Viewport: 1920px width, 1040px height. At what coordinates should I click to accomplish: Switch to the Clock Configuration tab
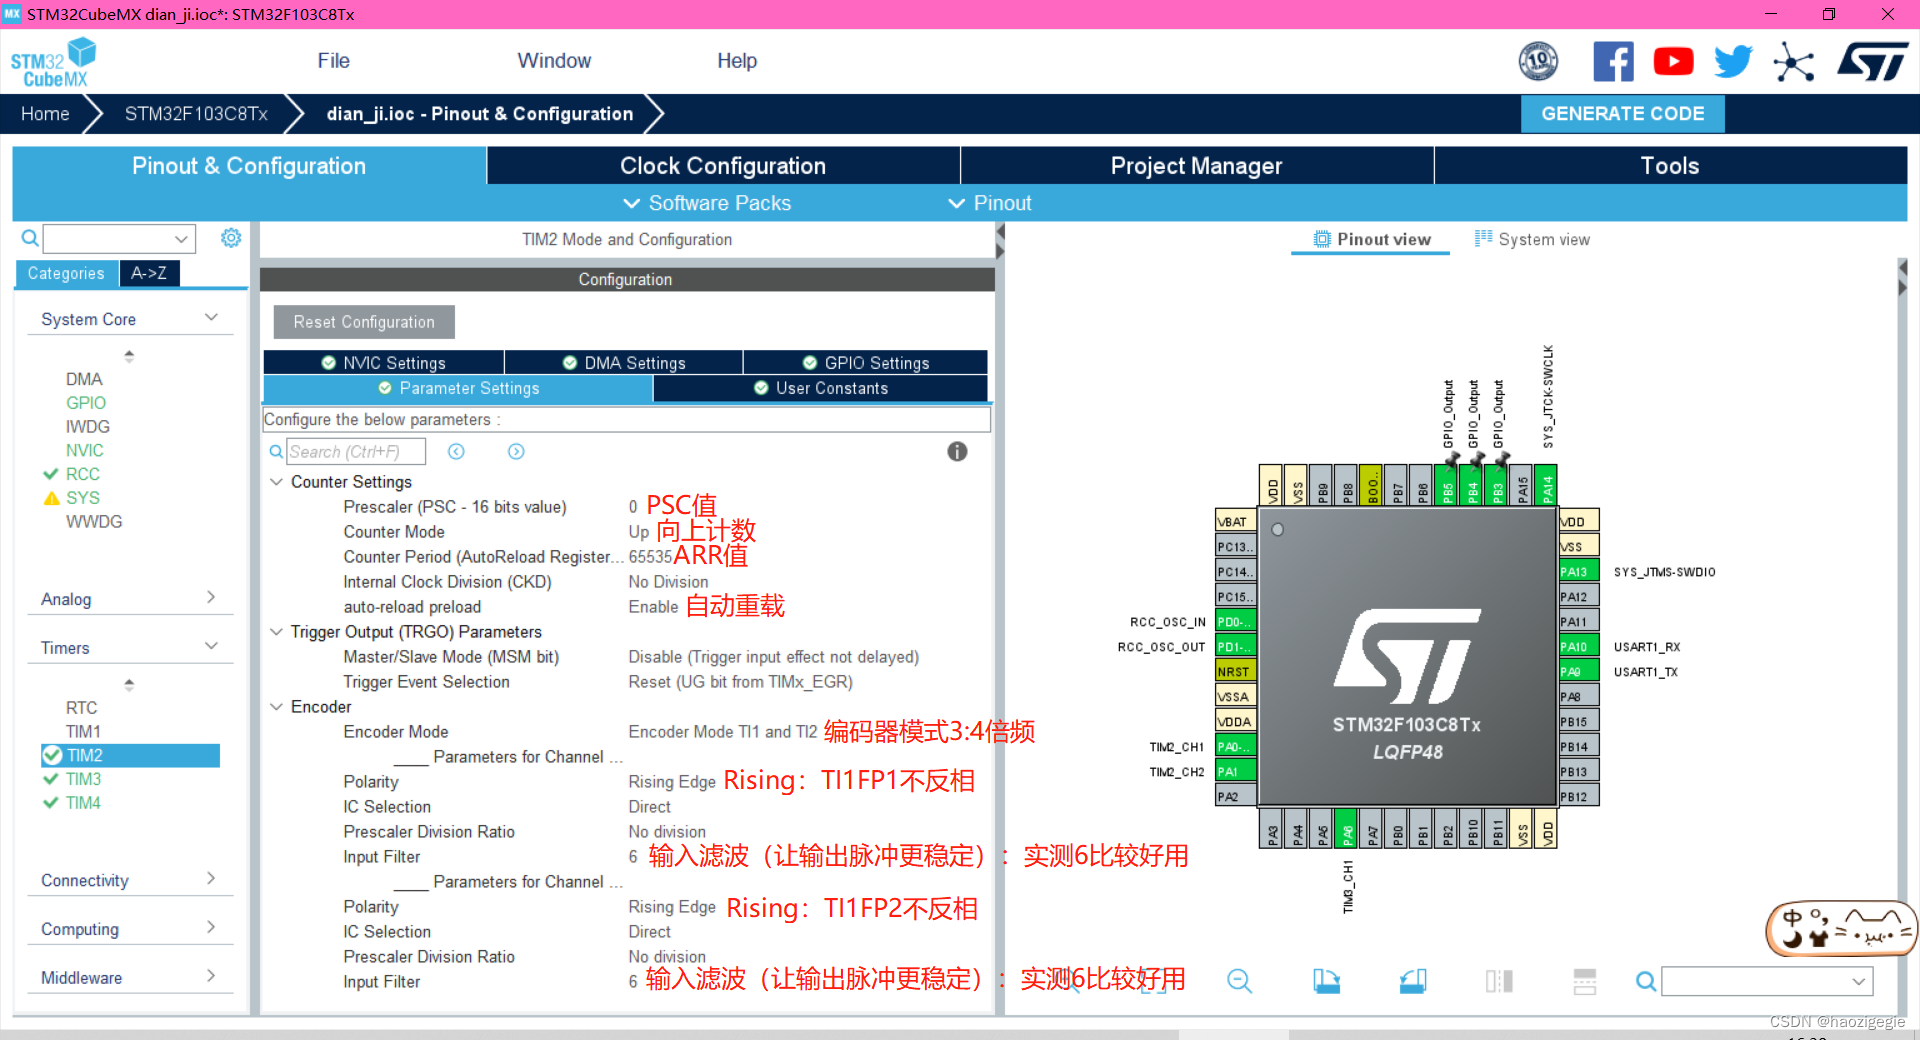723,166
